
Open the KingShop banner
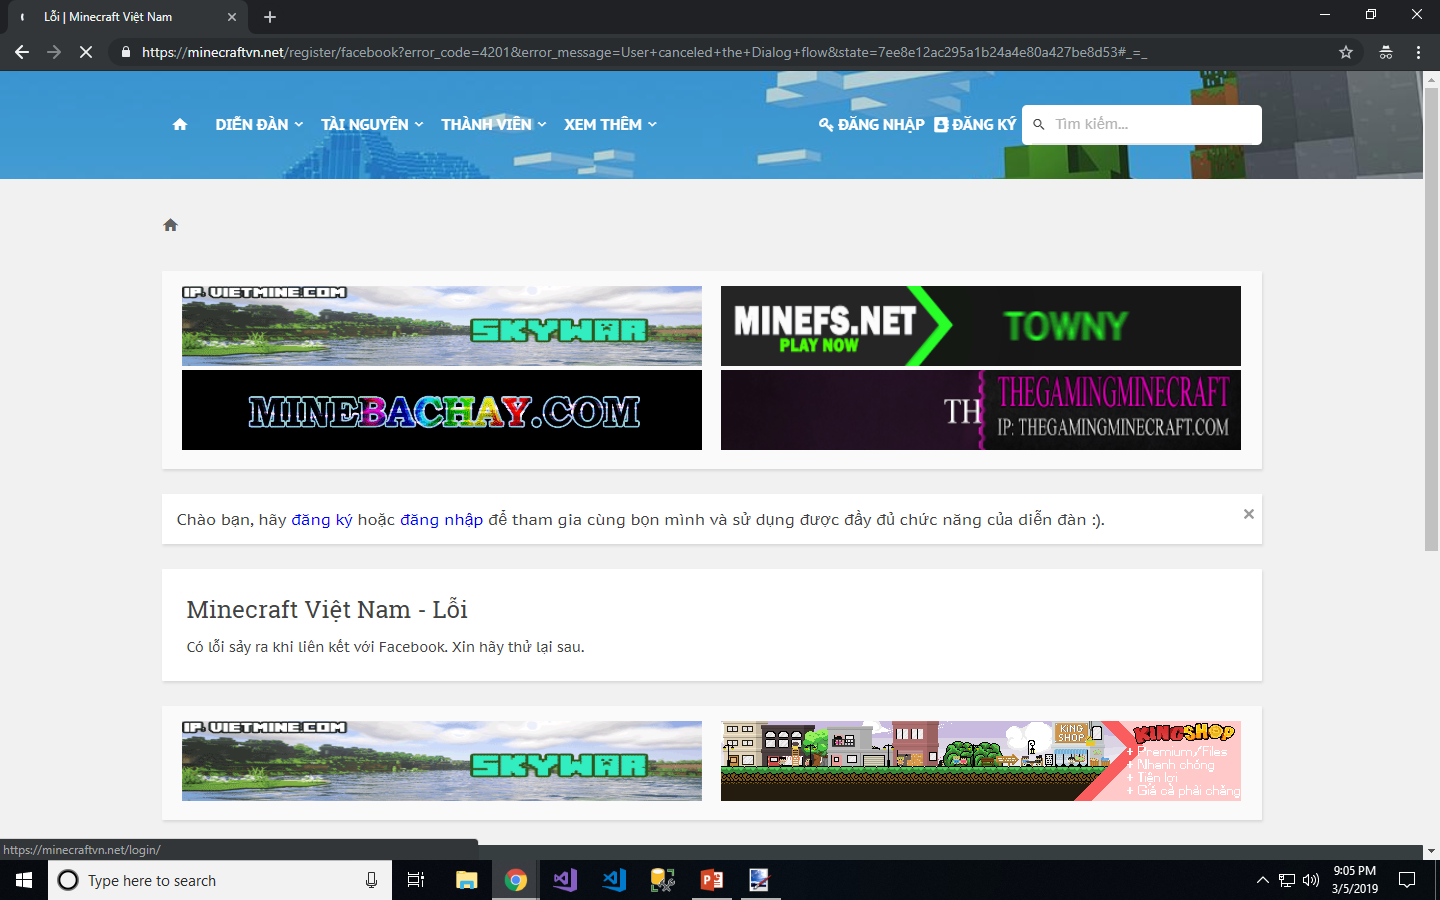[981, 761]
